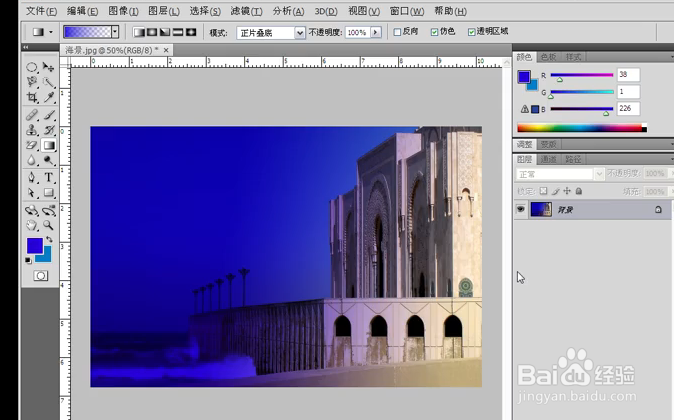Choose diamond gradient style

pyautogui.click(x=191, y=32)
